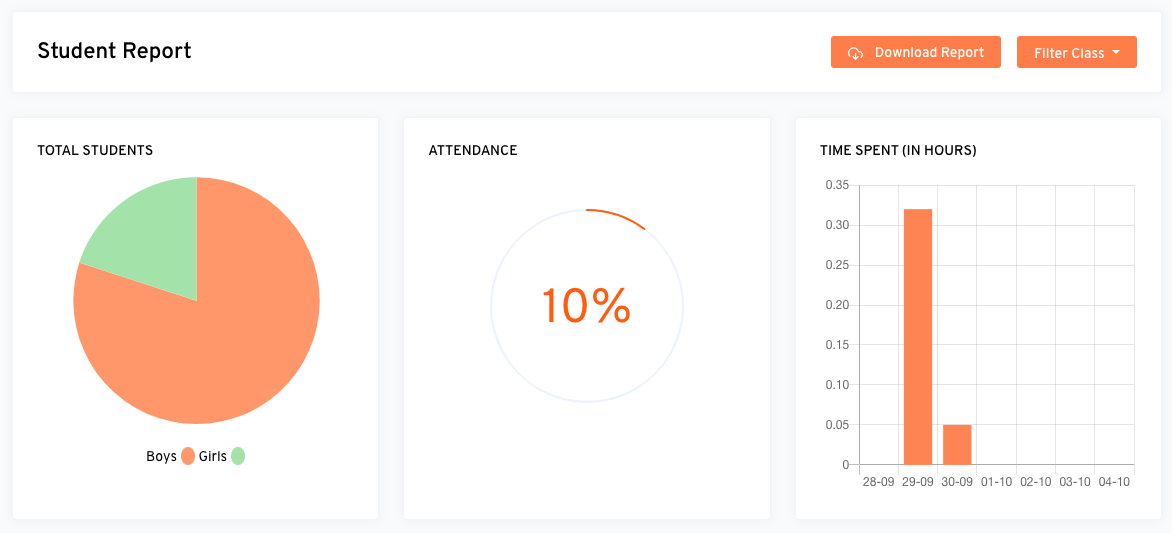
Task: Click the Student Report heading
Action: [114, 51]
